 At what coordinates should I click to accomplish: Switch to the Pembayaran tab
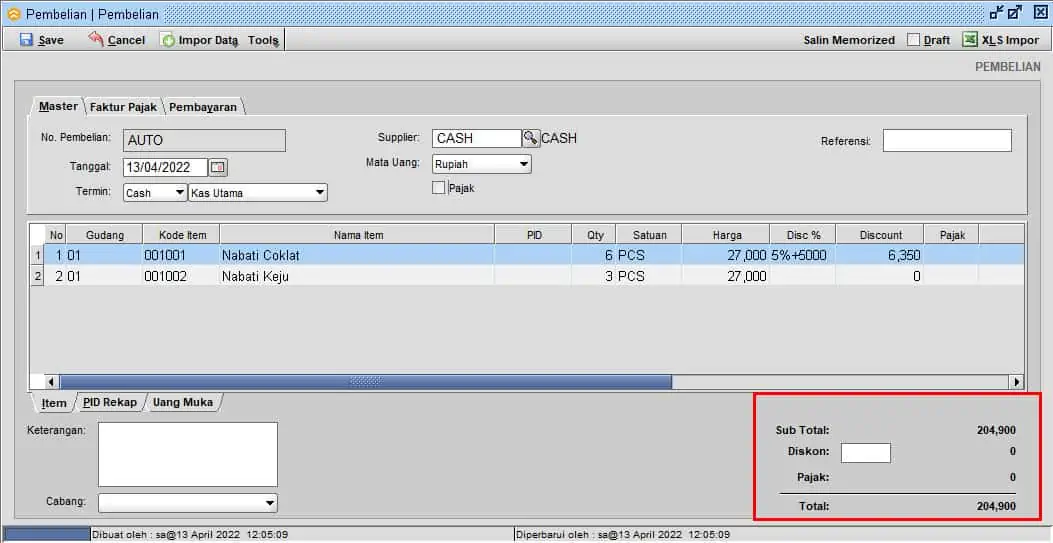click(x=203, y=107)
